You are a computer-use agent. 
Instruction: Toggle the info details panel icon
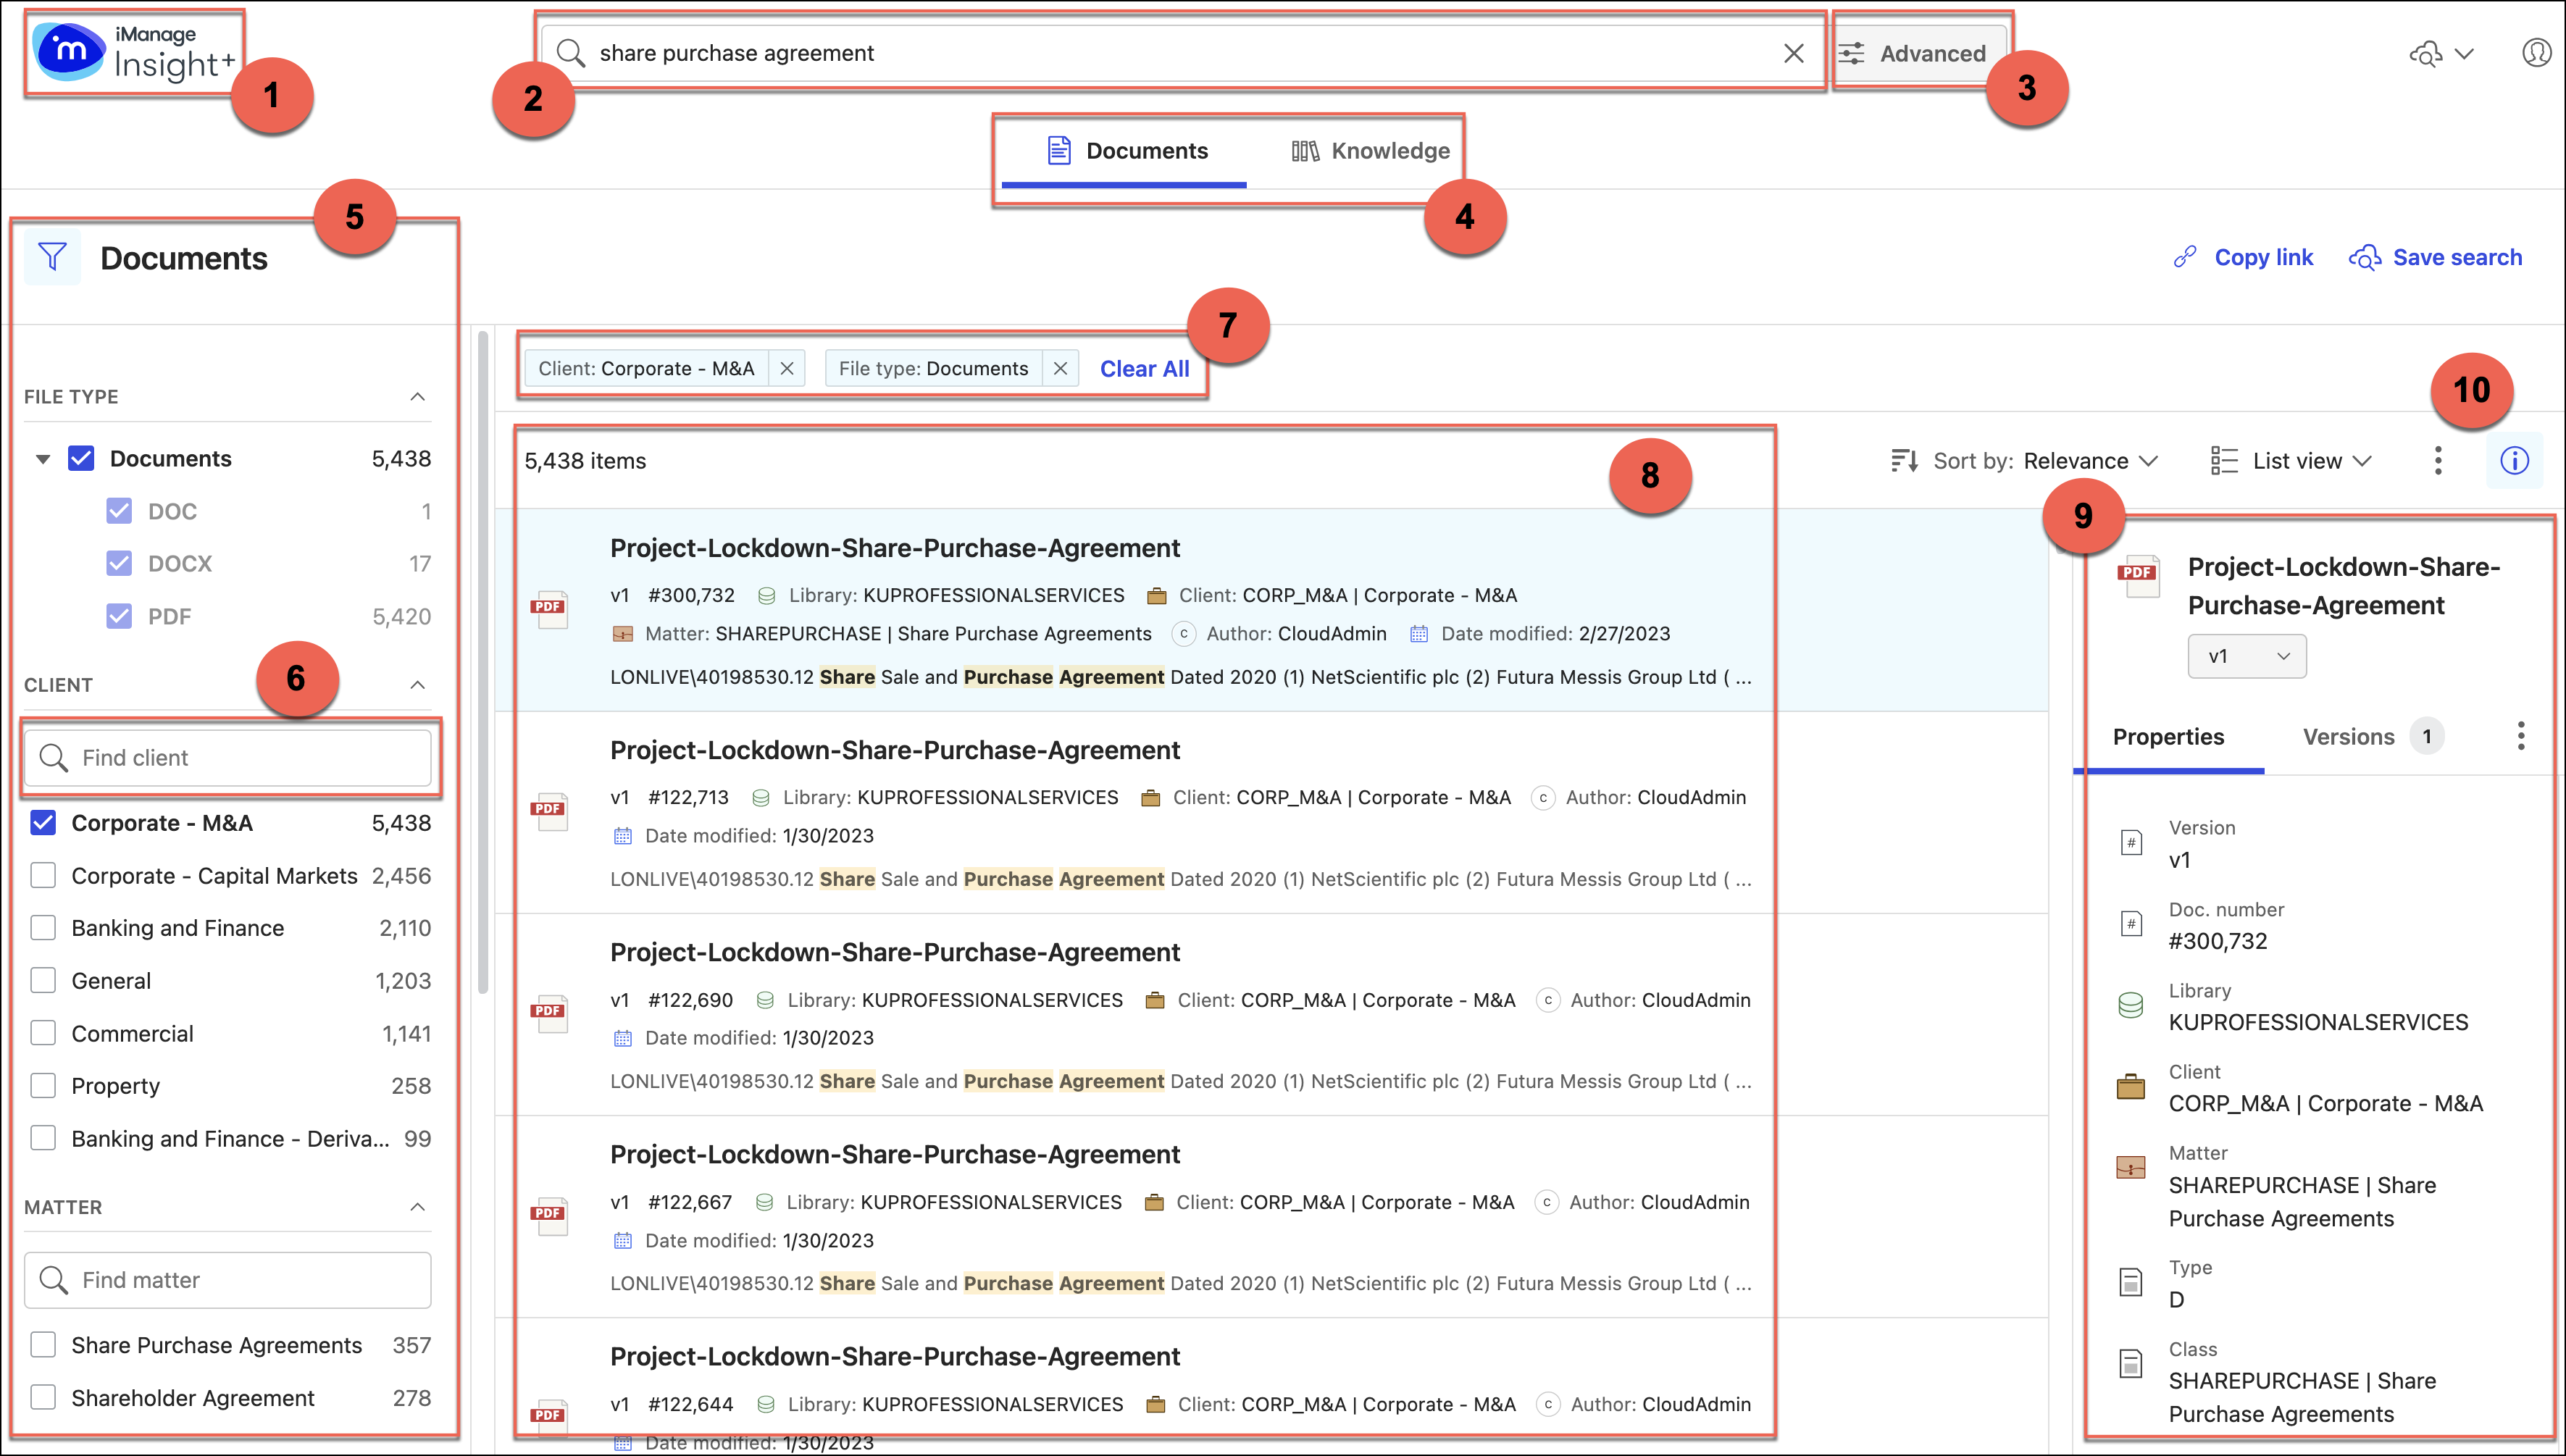tap(2514, 461)
